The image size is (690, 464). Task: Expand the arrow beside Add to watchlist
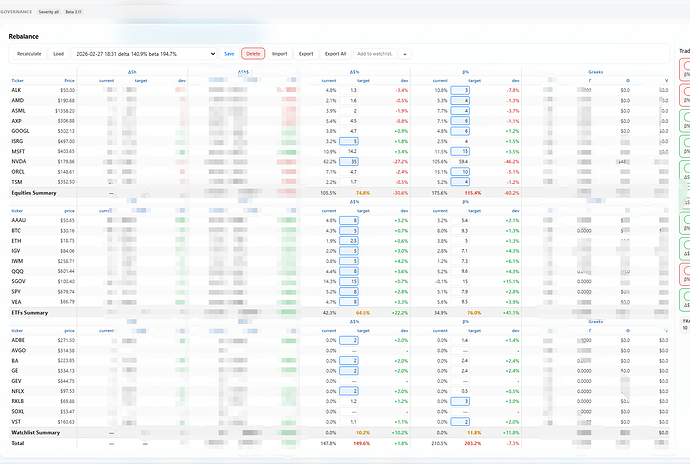[x=405, y=53]
